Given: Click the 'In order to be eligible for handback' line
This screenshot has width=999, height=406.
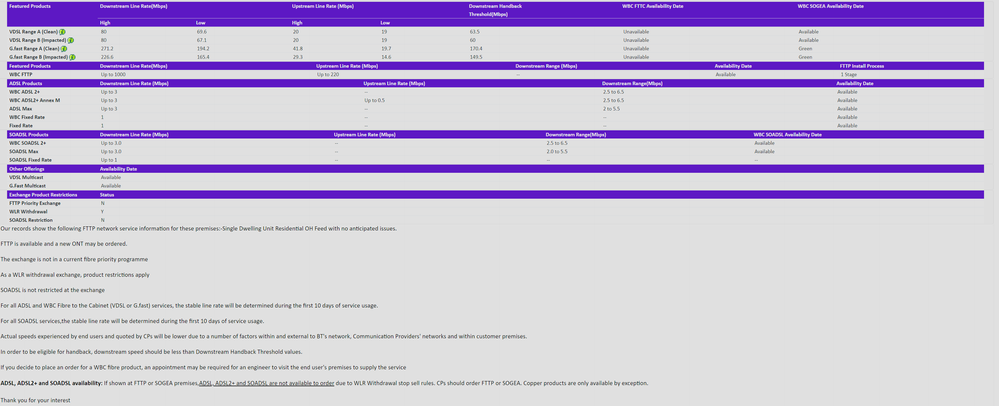Looking at the screenshot, I should [152, 352].
